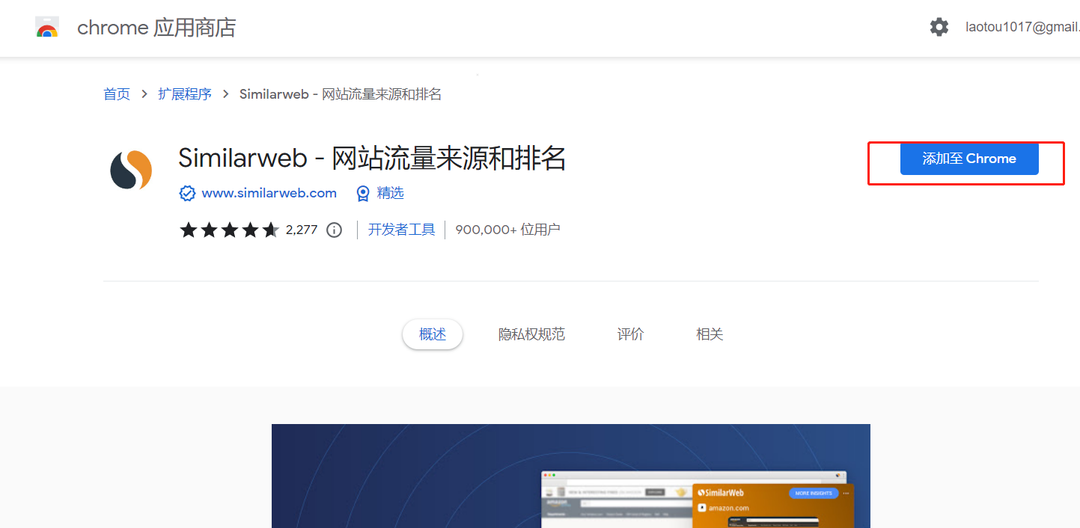
Task: Click the Similarweb extension logo icon
Action: click(x=131, y=169)
